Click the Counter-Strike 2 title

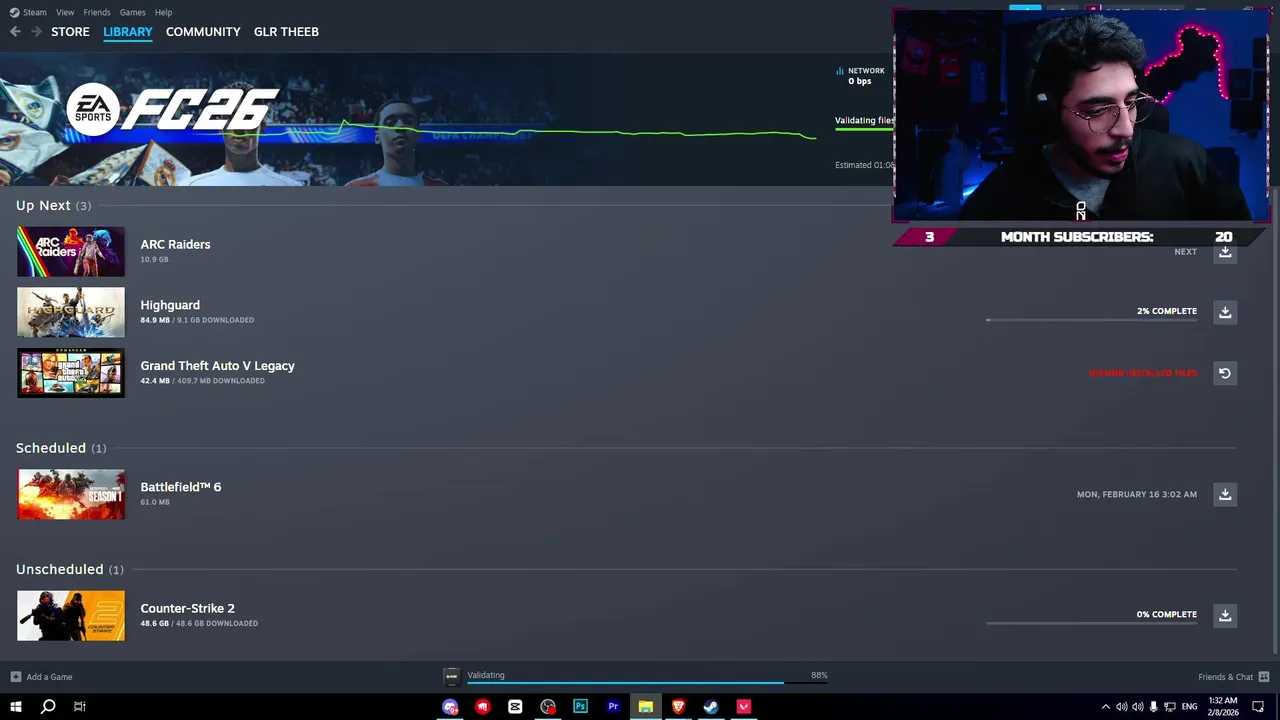tap(187, 608)
